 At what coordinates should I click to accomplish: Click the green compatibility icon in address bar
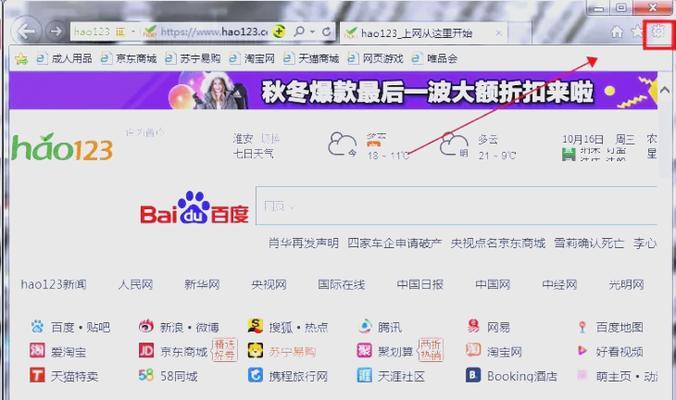tap(279, 31)
